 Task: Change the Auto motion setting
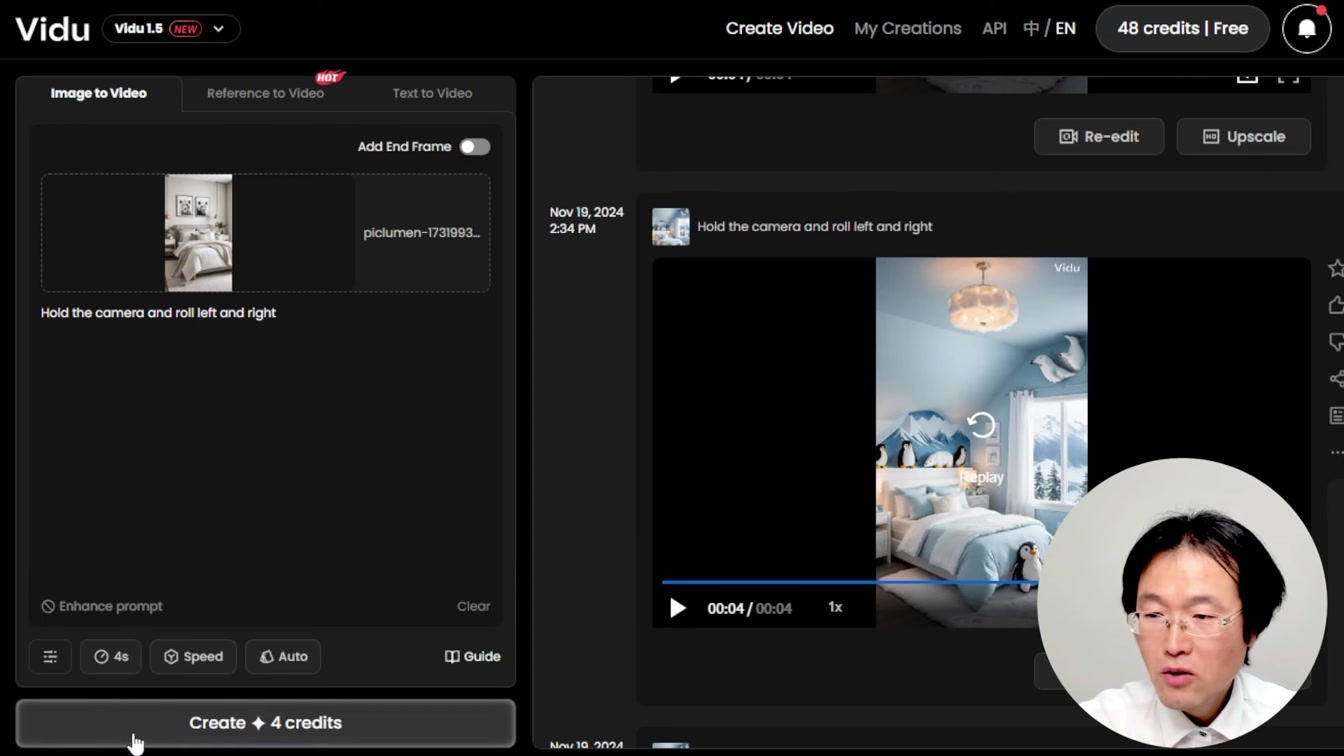pyautogui.click(x=283, y=657)
